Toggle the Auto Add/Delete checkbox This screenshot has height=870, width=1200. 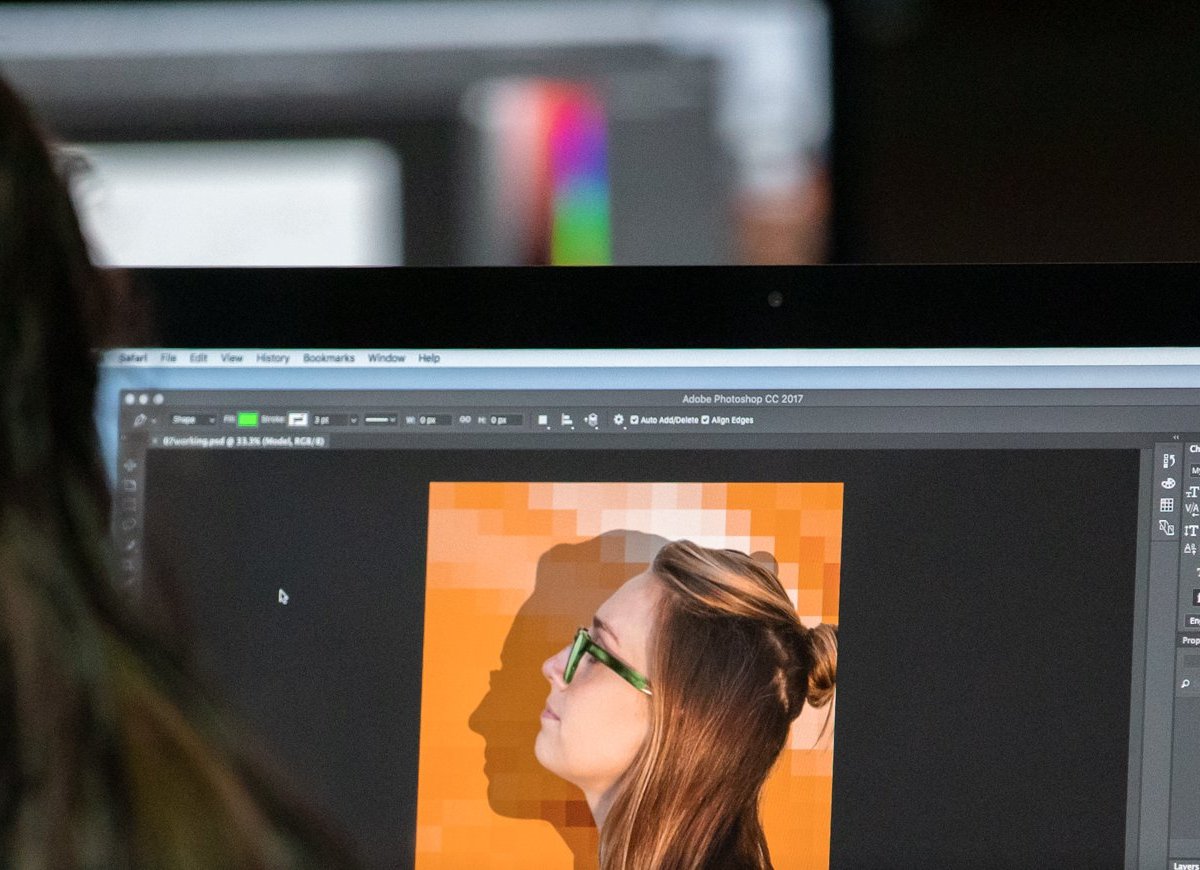click(x=634, y=420)
